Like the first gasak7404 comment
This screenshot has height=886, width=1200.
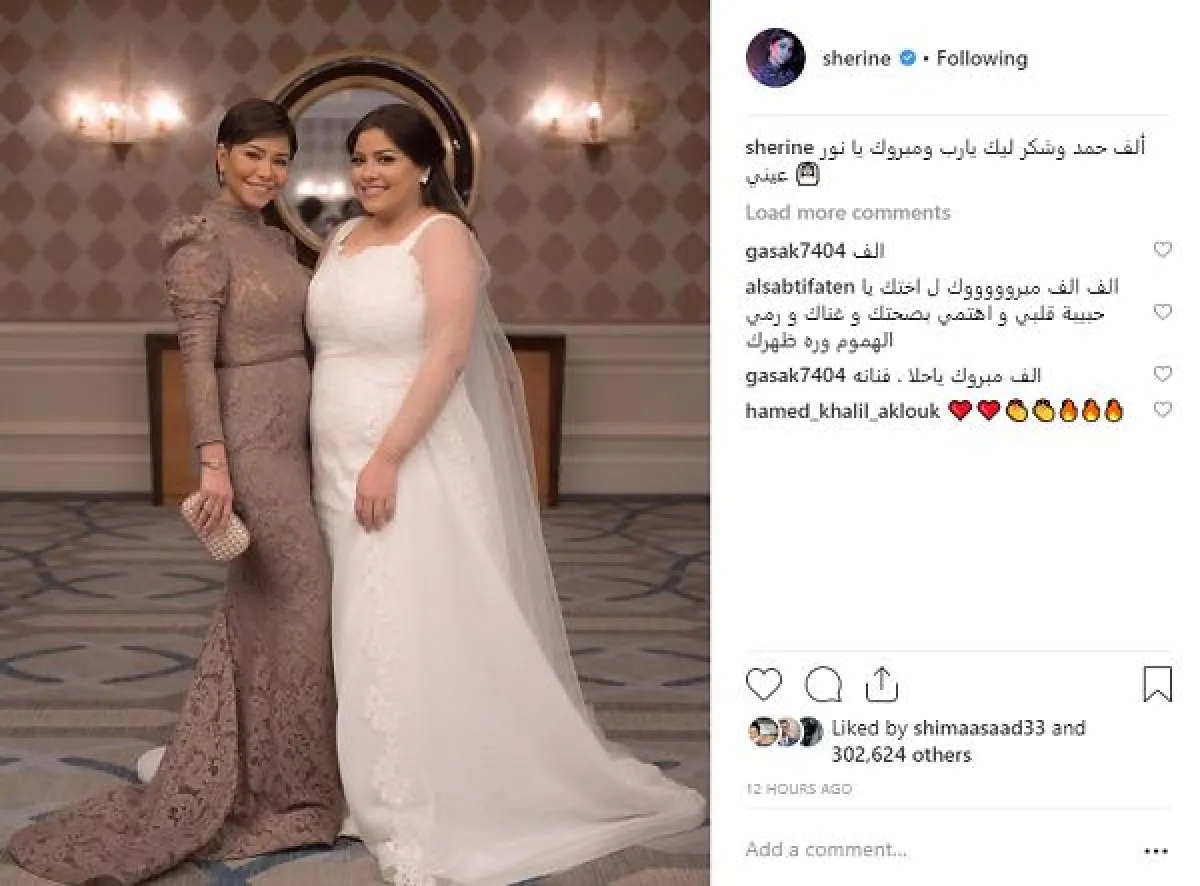coord(1162,251)
